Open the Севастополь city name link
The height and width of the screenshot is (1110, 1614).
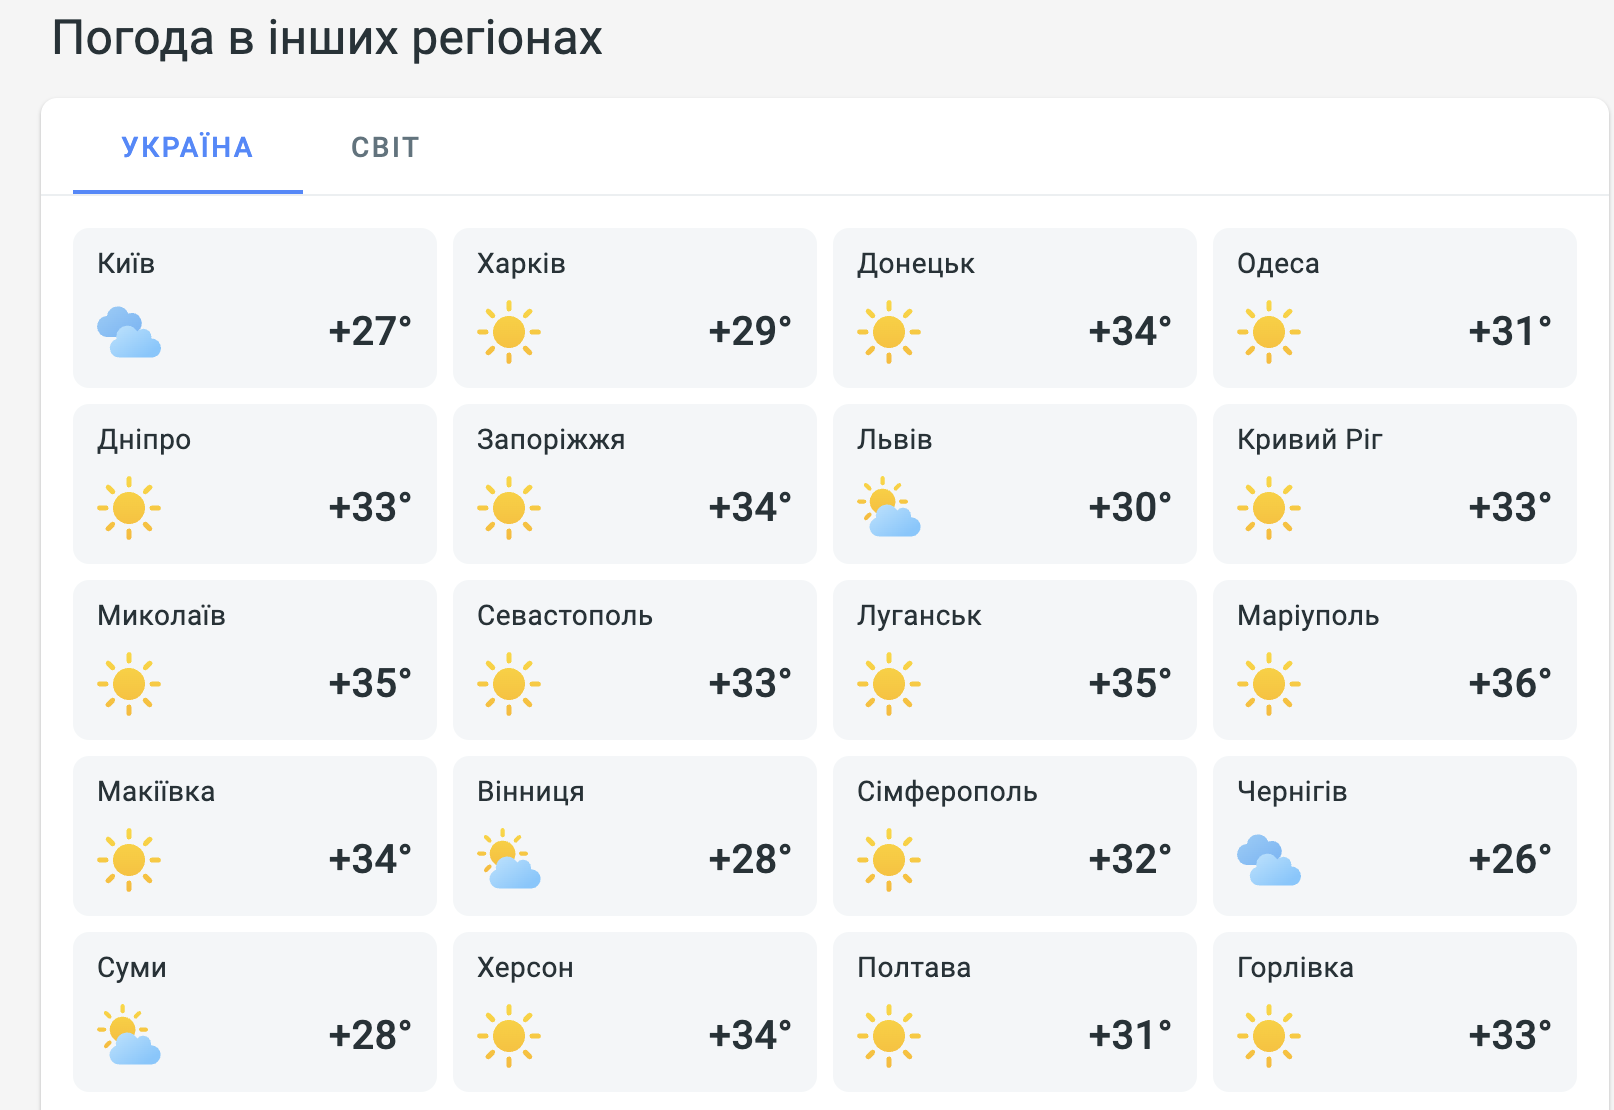(x=565, y=616)
